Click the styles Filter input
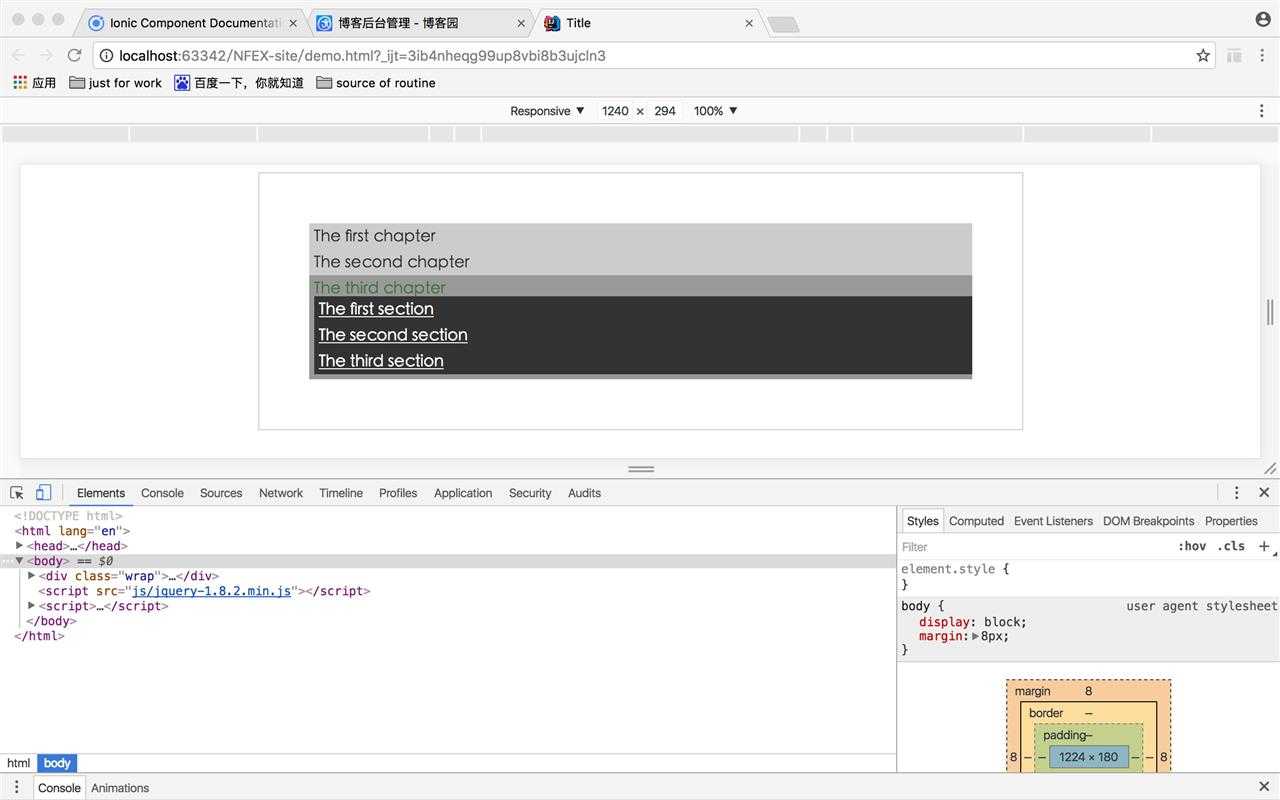1280x800 pixels. pyautogui.click(x=1035, y=547)
